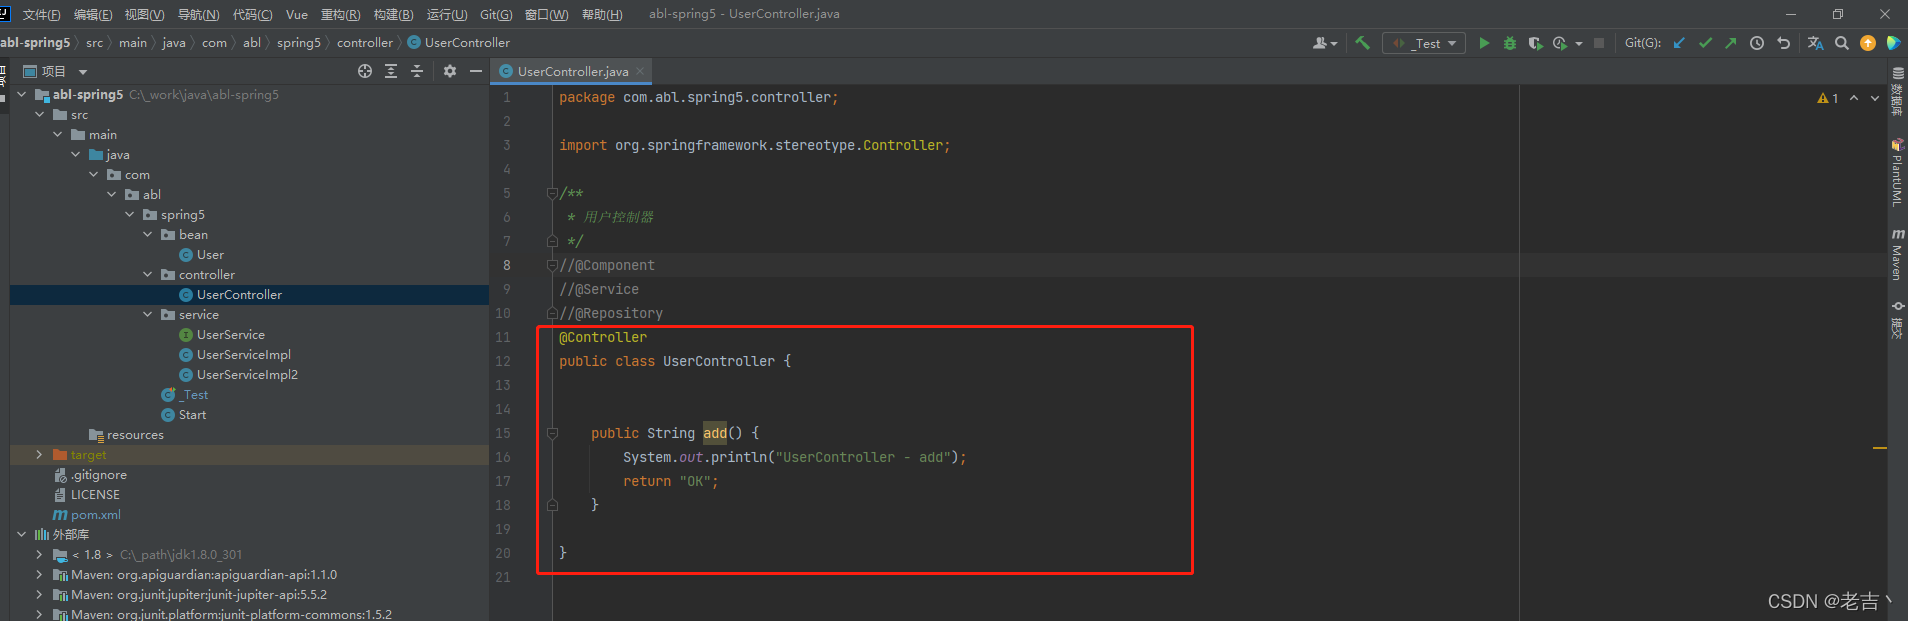
Task: Expand the target folder node
Action: (x=39, y=455)
